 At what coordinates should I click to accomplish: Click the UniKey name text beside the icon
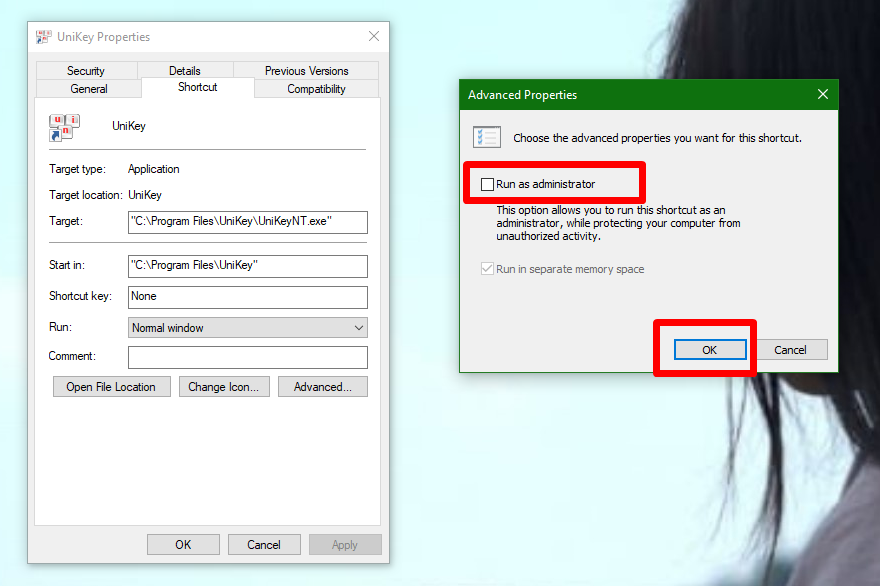[129, 126]
